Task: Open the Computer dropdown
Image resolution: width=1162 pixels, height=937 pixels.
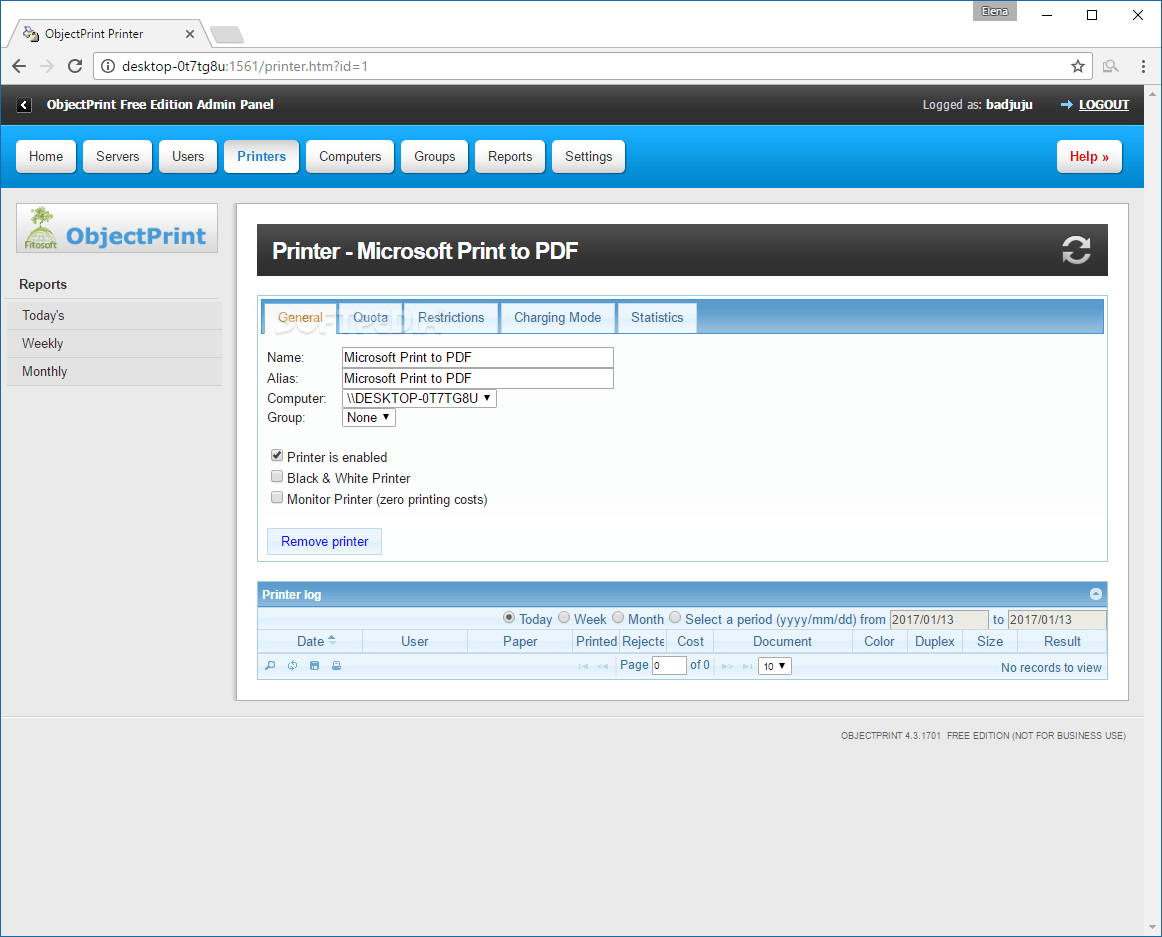Action: [x=419, y=398]
